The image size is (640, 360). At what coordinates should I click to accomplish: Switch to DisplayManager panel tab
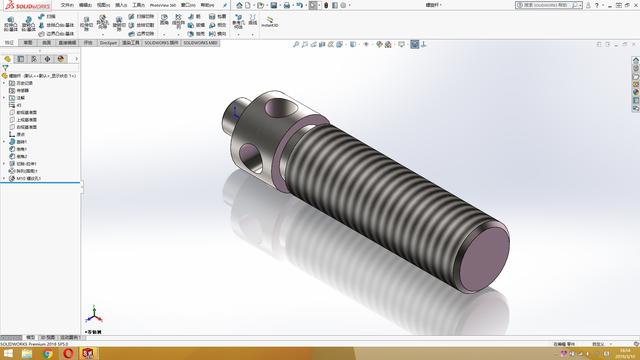[61, 59]
